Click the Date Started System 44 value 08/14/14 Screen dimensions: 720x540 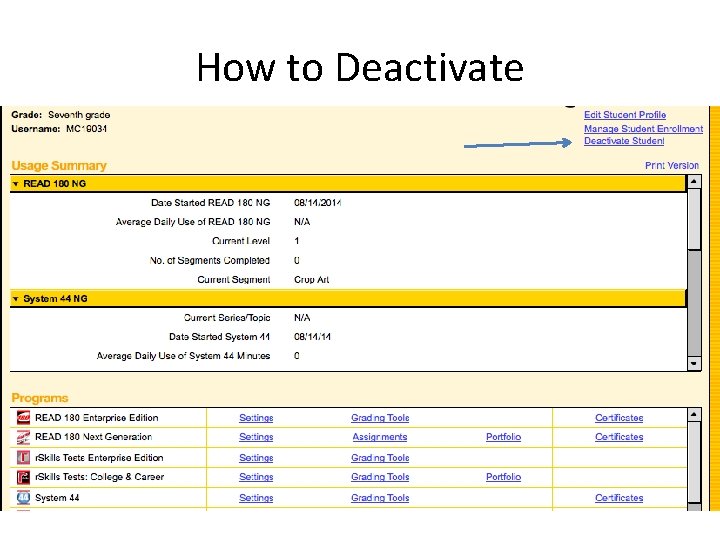click(x=312, y=337)
